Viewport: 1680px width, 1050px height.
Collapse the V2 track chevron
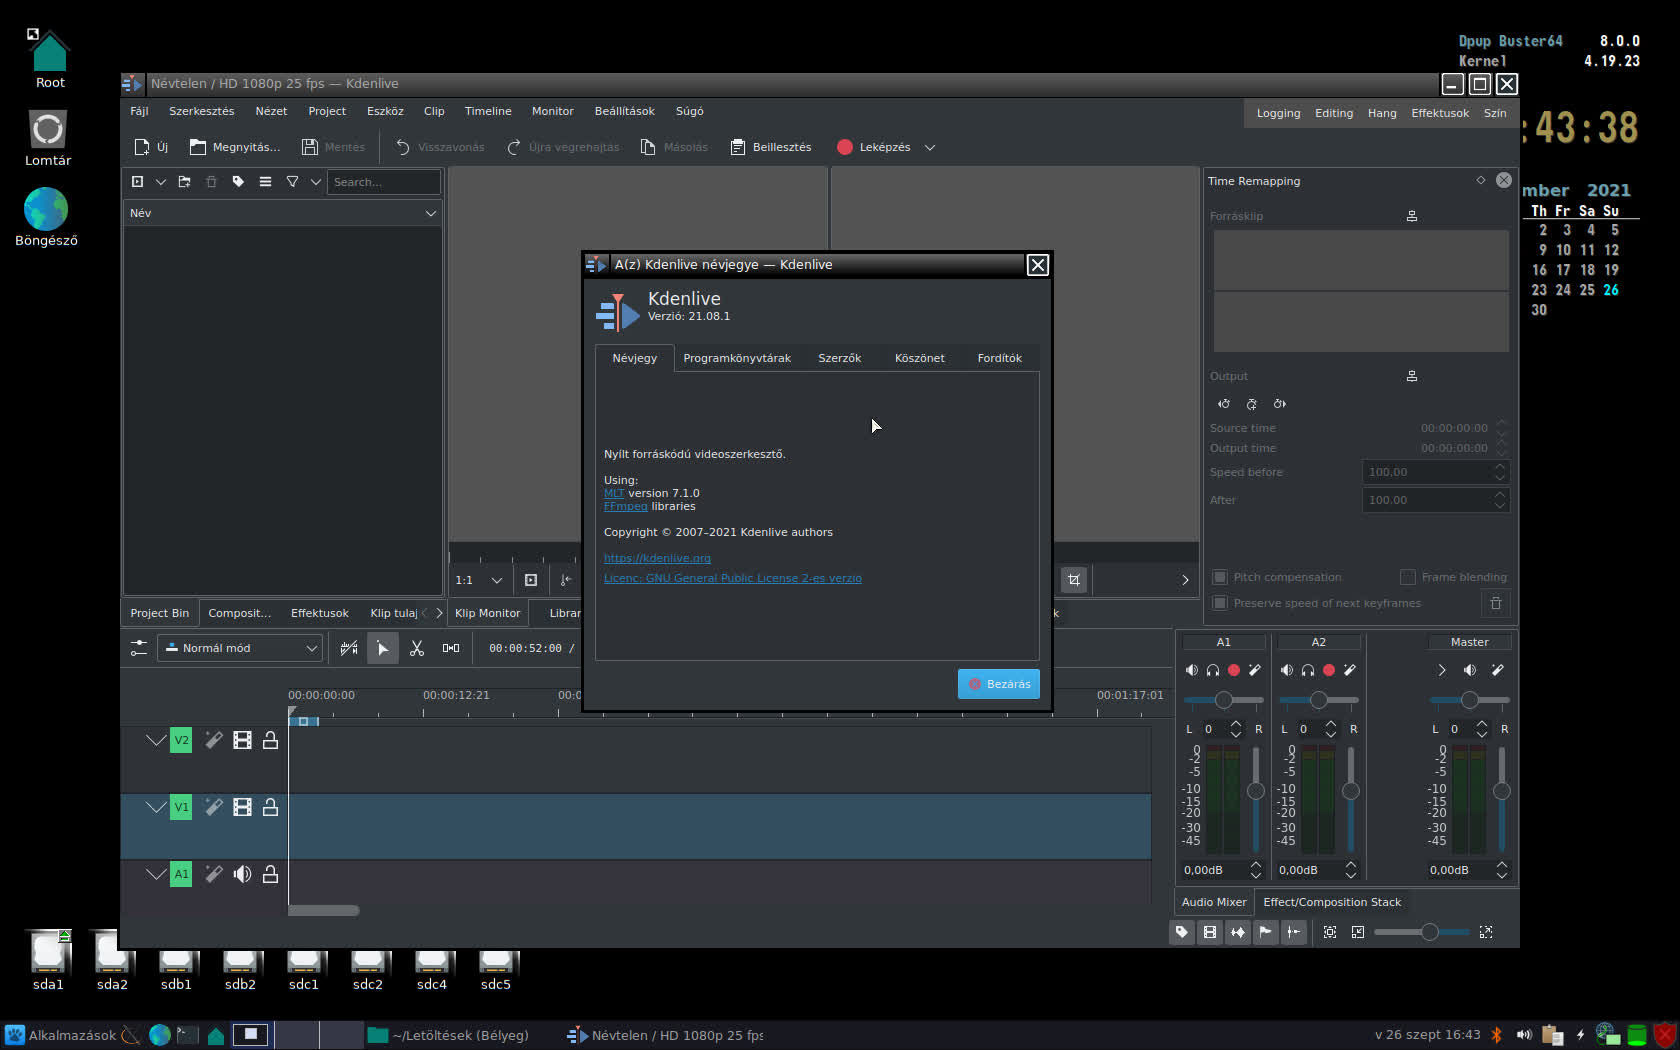click(156, 740)
